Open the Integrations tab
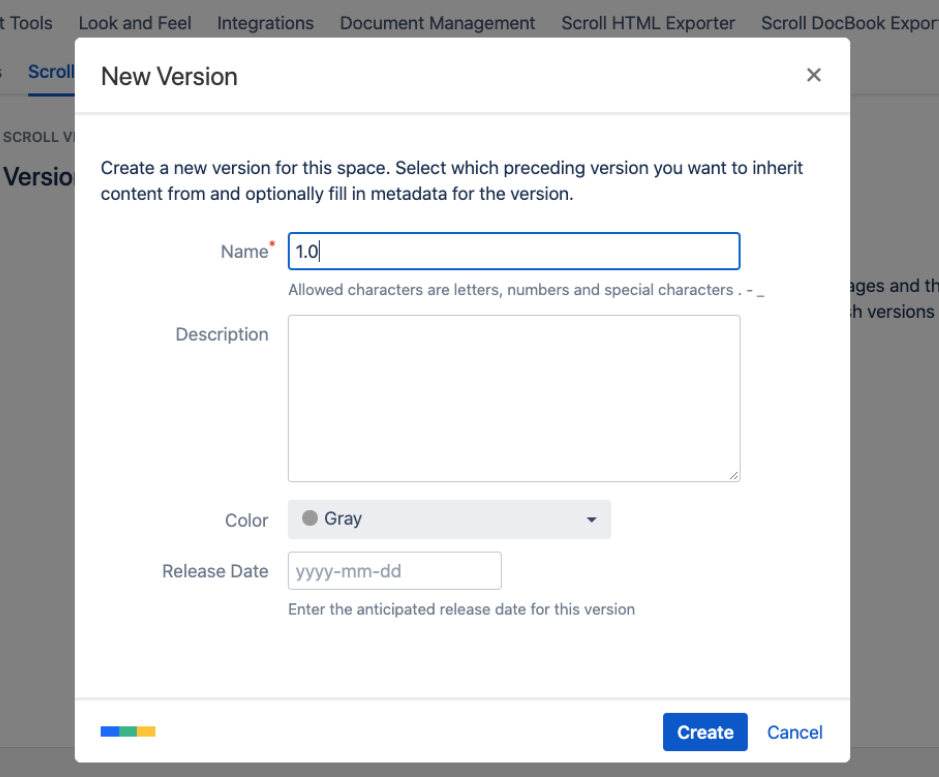 [x=265, y=22]
